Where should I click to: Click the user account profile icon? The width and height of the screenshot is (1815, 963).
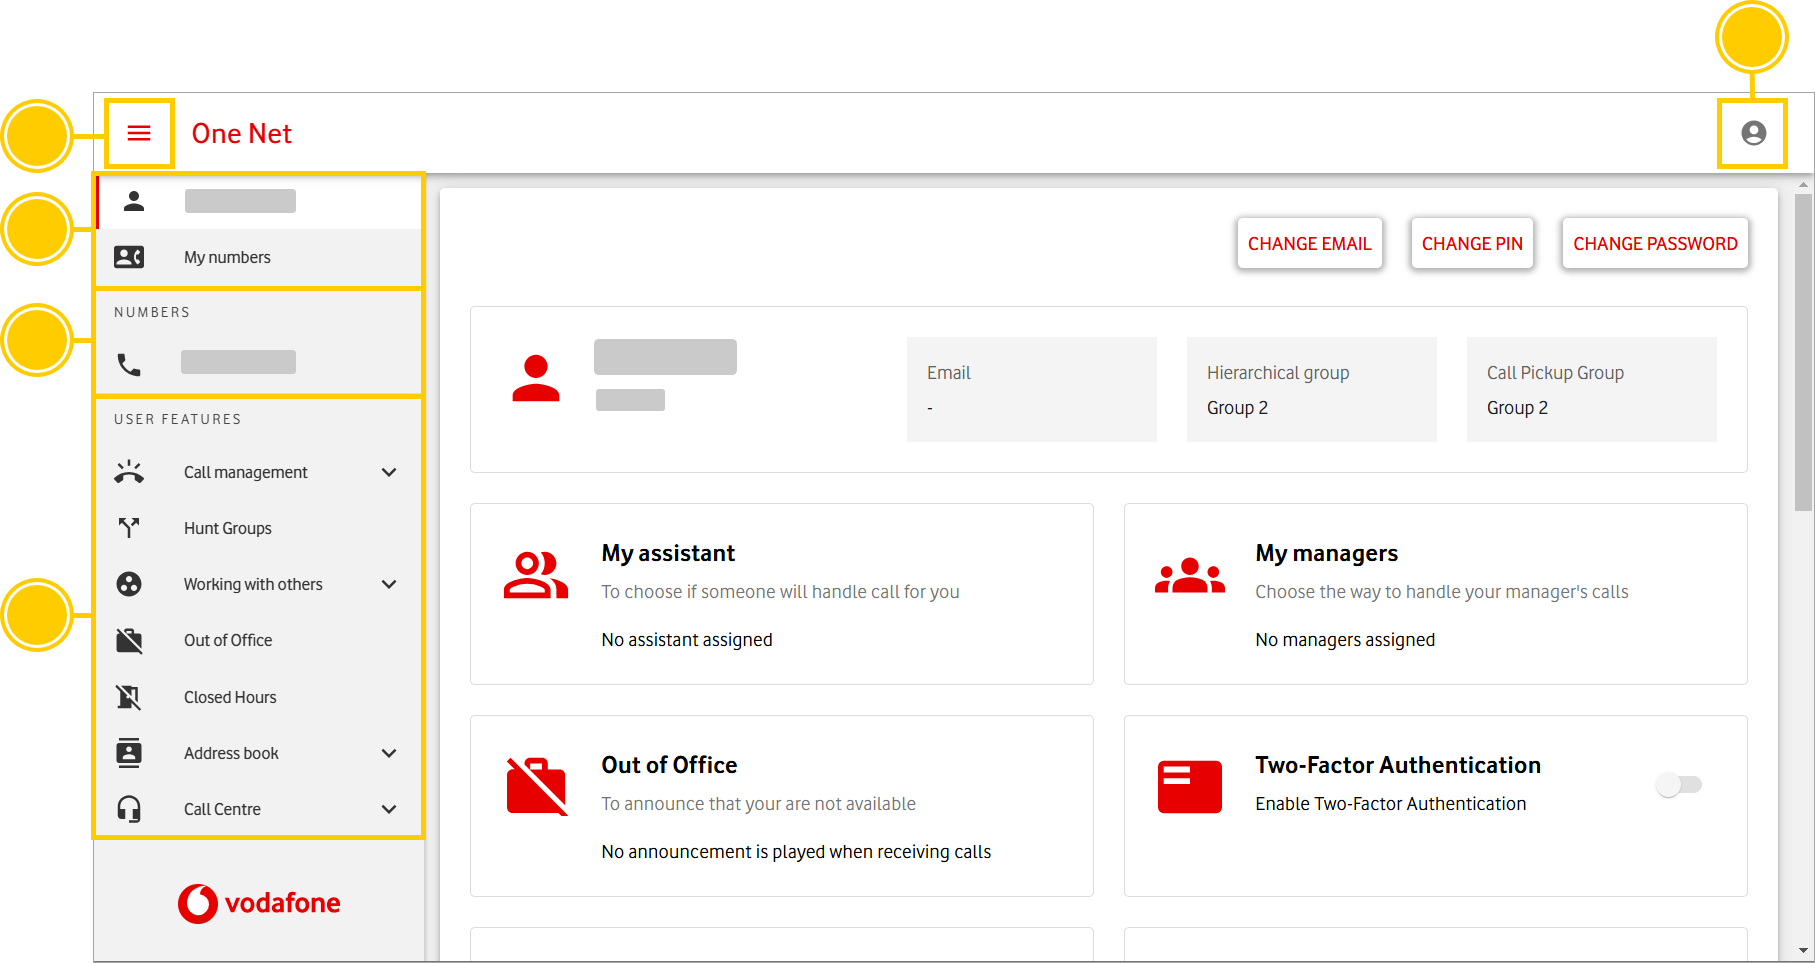pyautogui.click(x=1753, y=133)
